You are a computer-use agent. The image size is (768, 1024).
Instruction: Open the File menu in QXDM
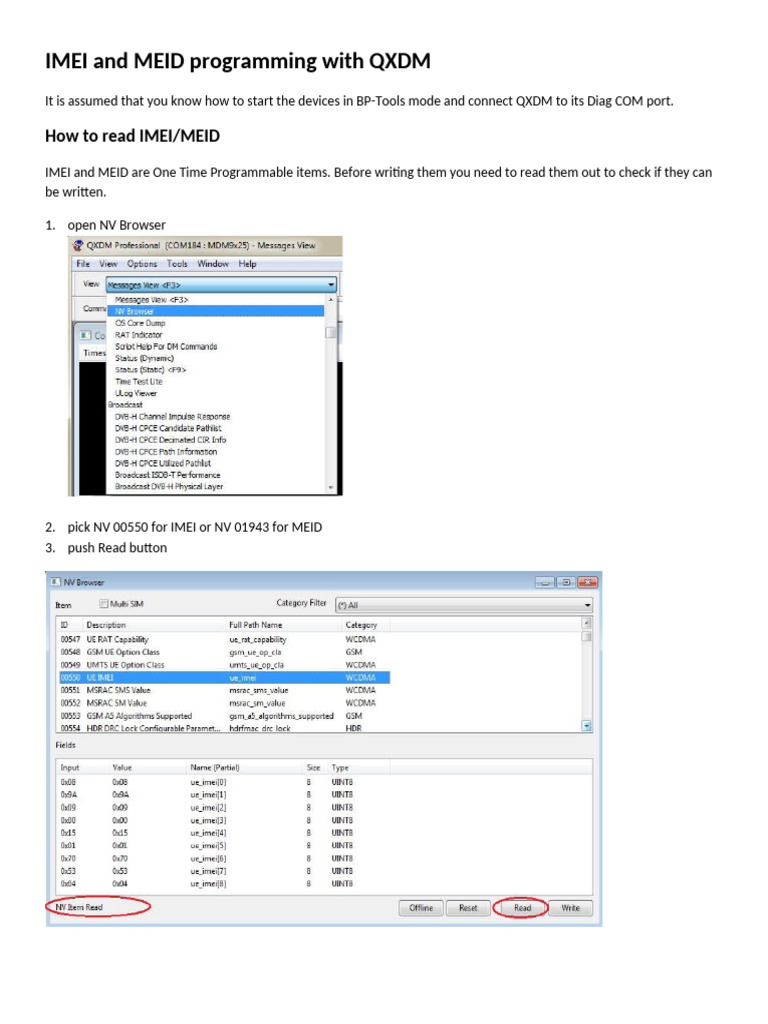click(83, 264)
